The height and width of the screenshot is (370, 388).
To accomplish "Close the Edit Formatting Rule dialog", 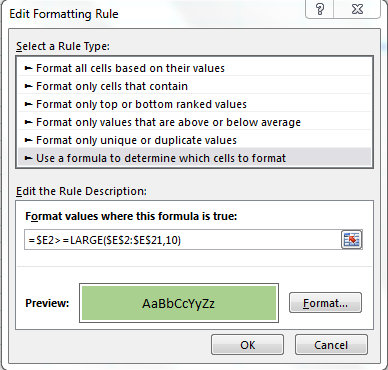I will click(357, 9).
